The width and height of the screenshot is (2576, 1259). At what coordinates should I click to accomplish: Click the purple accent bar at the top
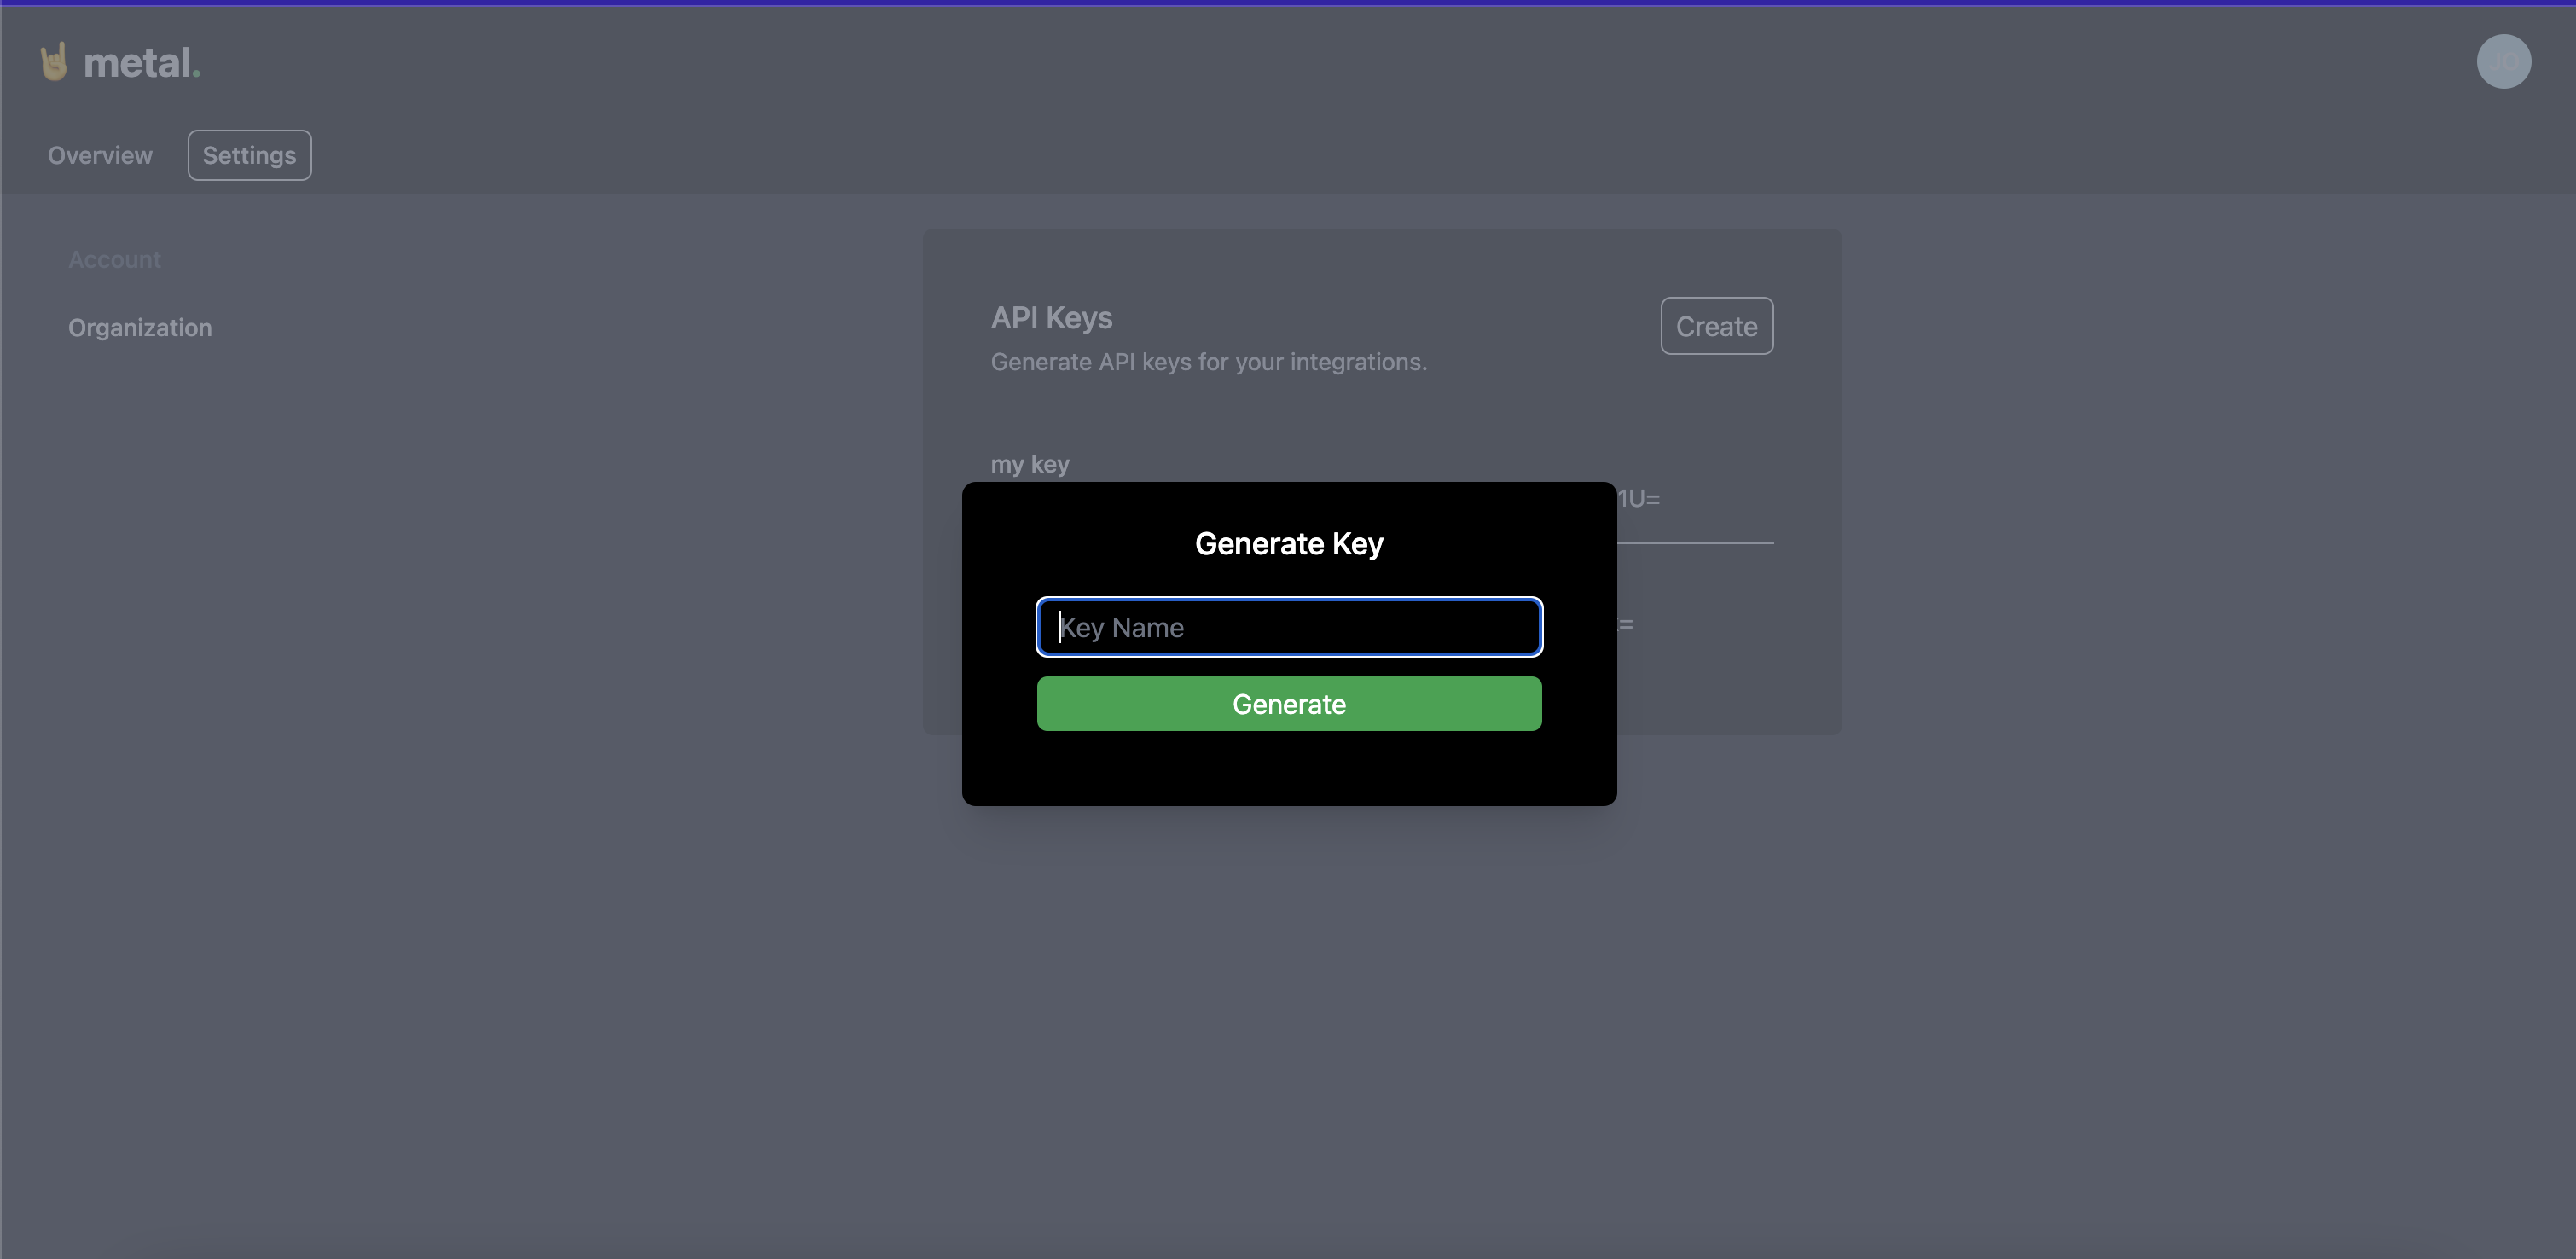coord(1288,2)
